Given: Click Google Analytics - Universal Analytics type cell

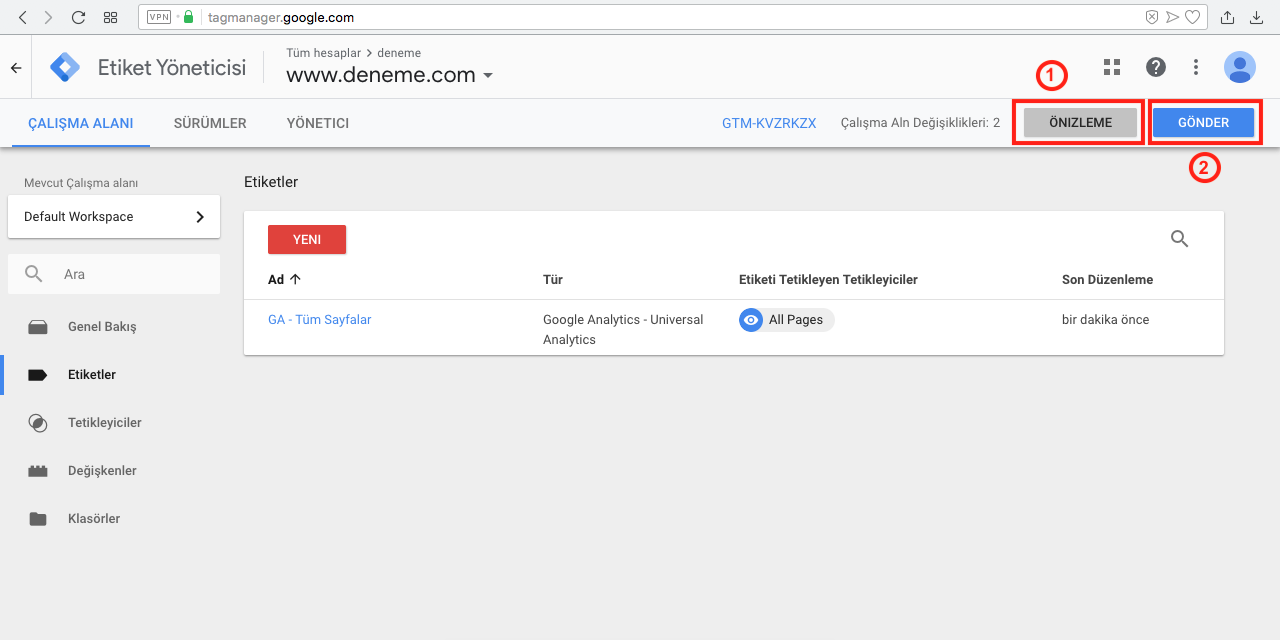Looking at the screenshot, I should (623, 330).
